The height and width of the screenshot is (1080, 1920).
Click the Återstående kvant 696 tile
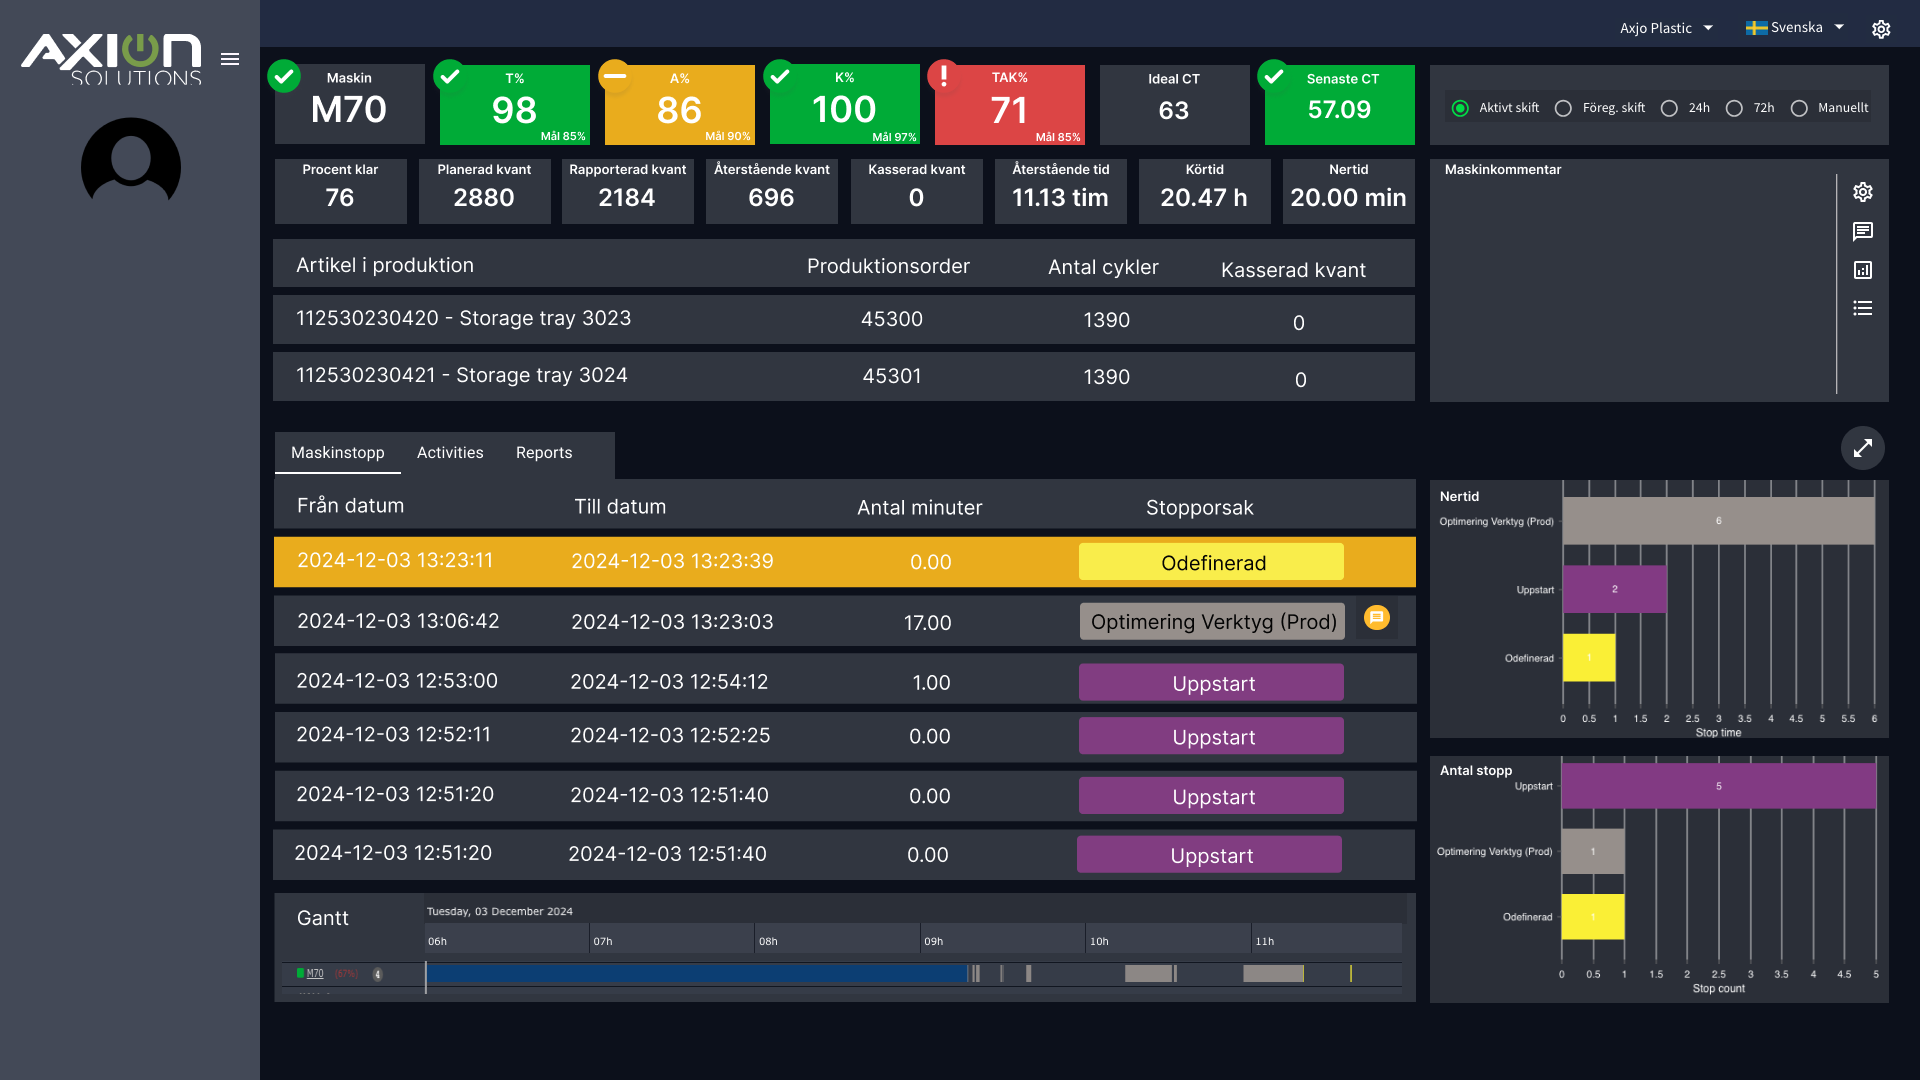tap(772, 191)
